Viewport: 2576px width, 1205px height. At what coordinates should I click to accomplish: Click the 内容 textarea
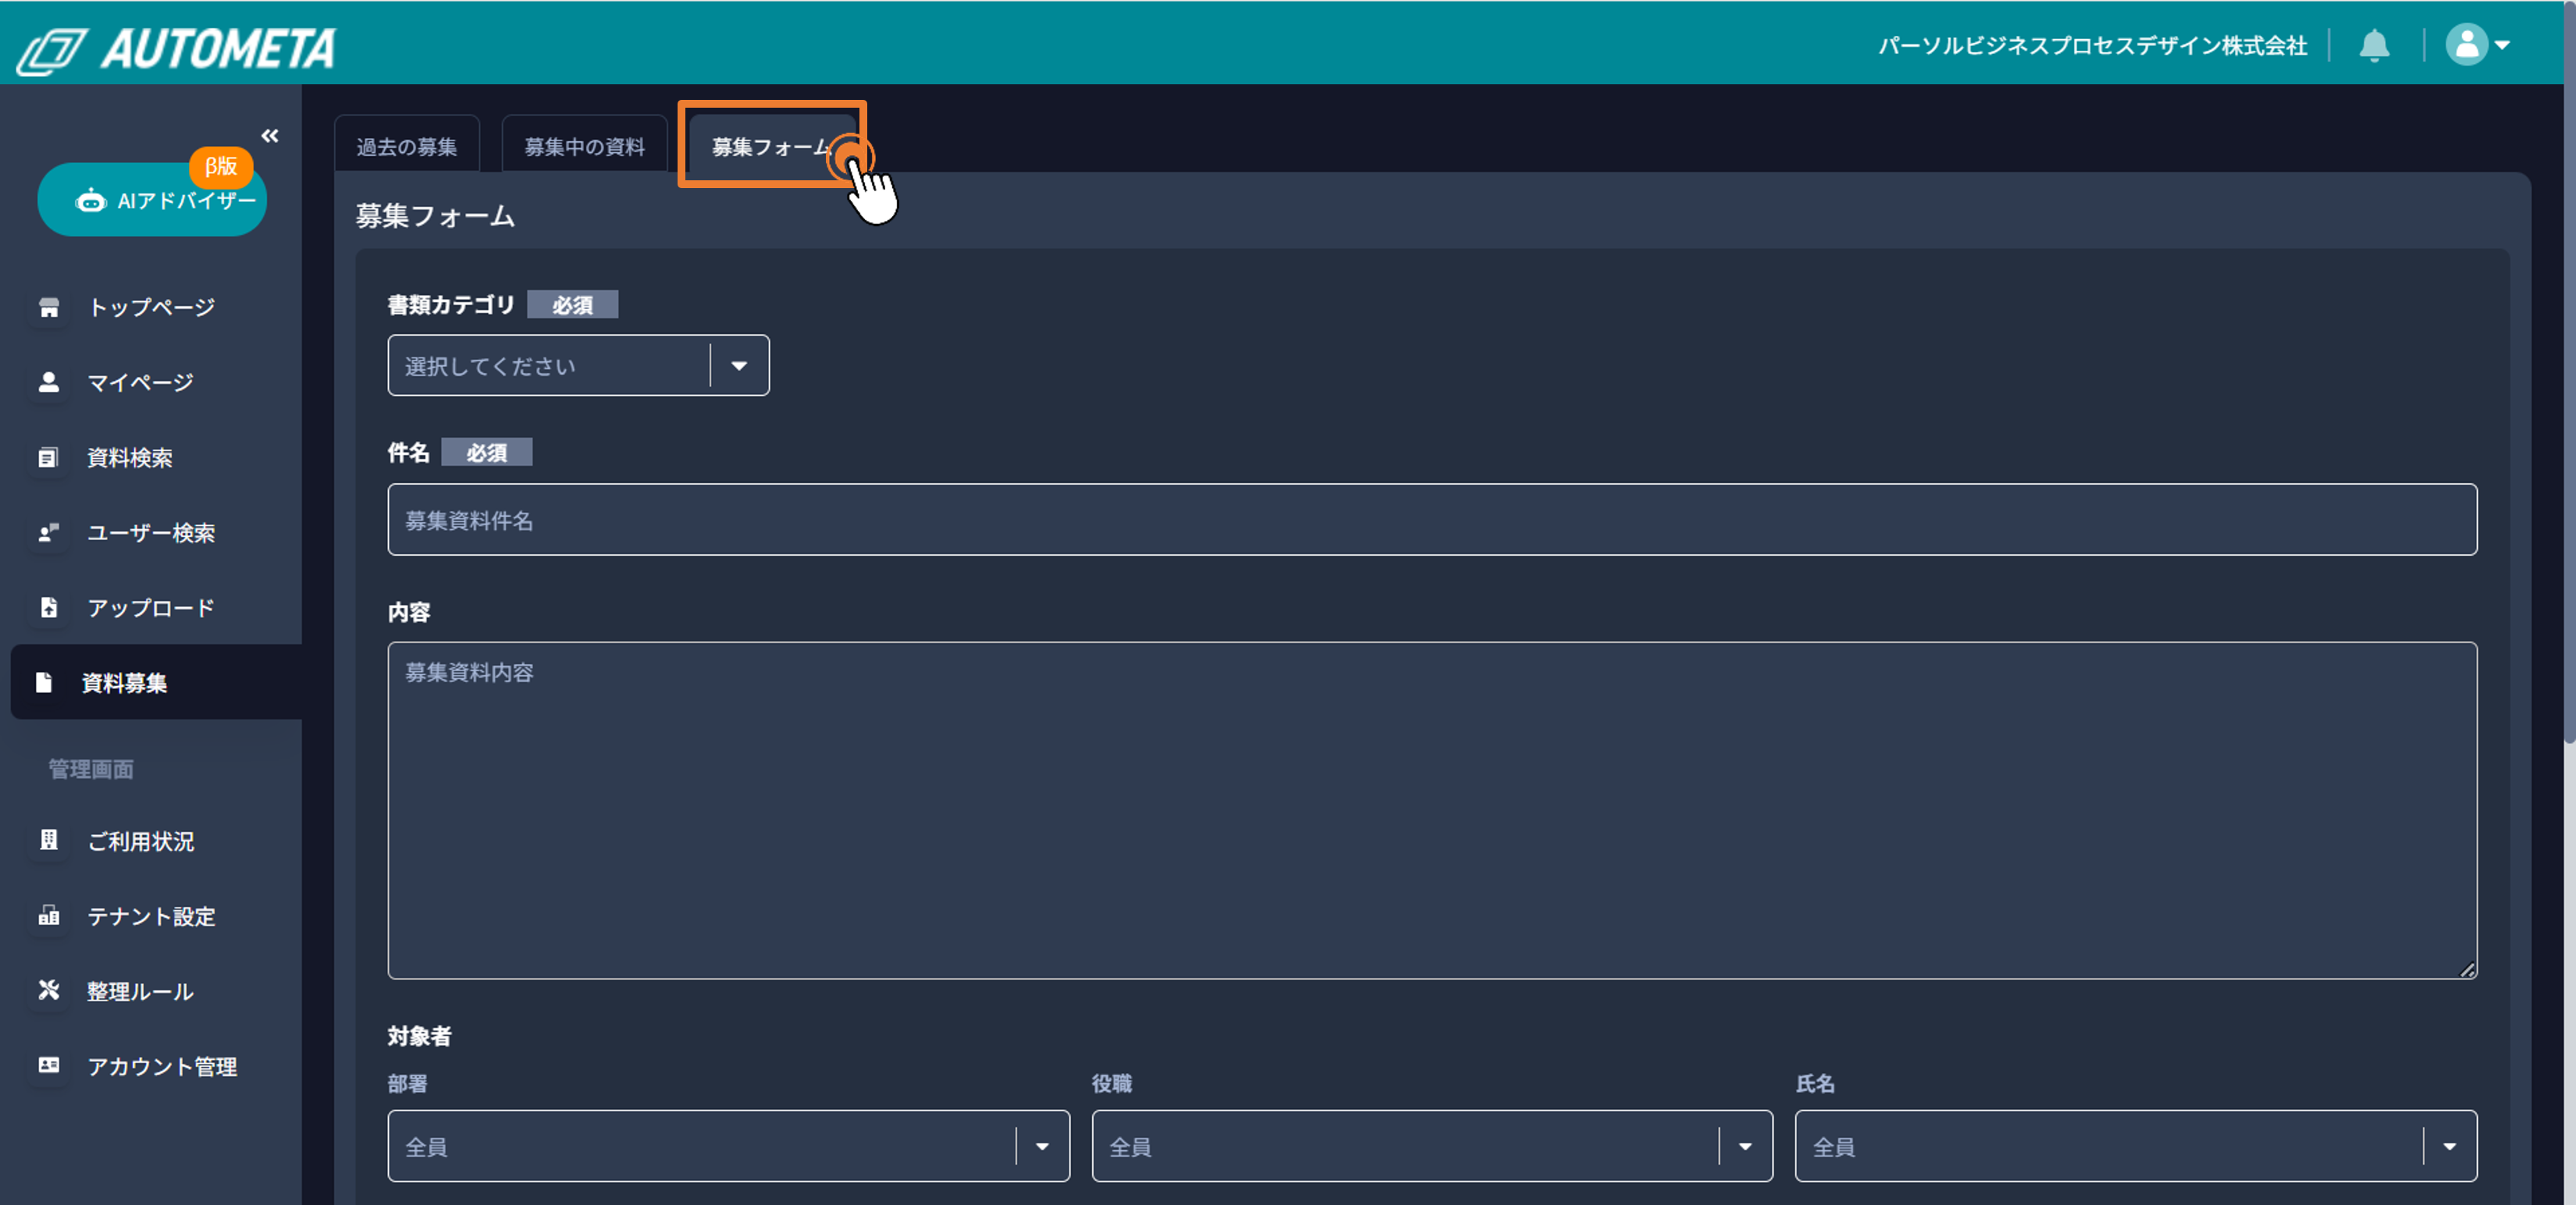1432,810
